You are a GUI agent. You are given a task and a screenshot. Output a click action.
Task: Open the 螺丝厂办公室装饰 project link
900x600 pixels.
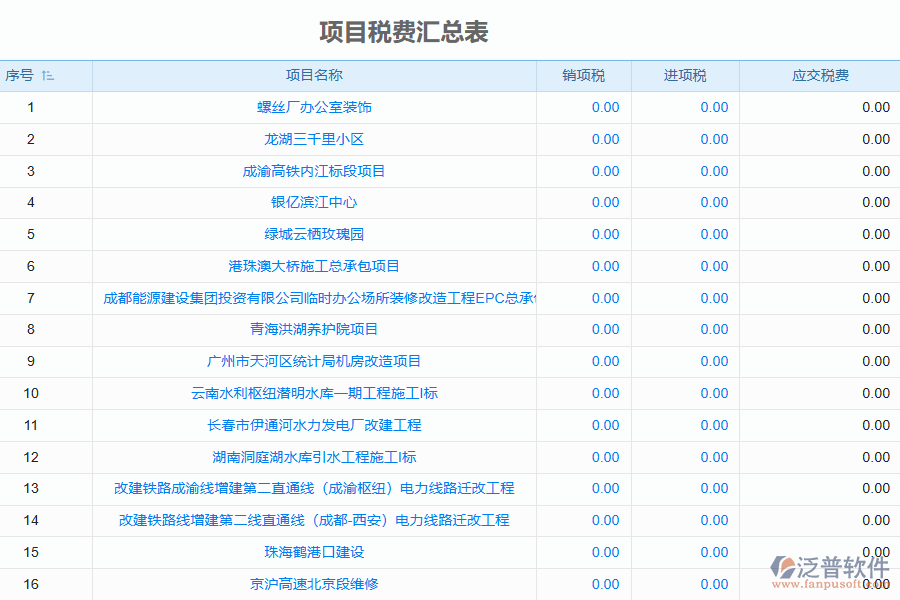point(314,107)
